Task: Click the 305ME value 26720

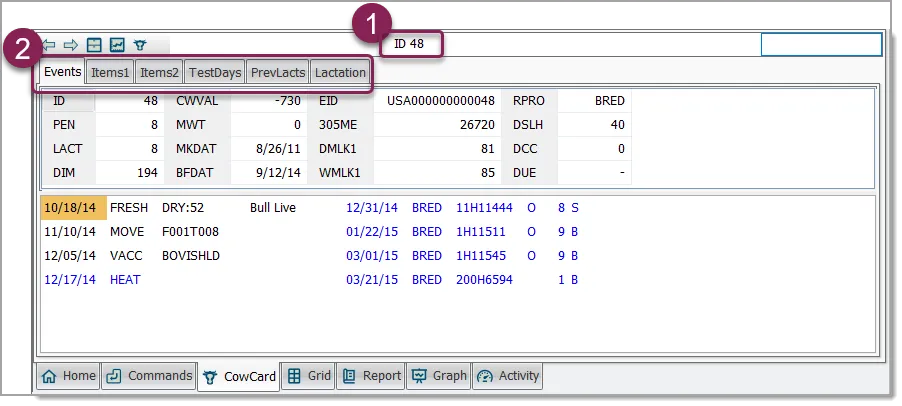Action: (475, 125)
